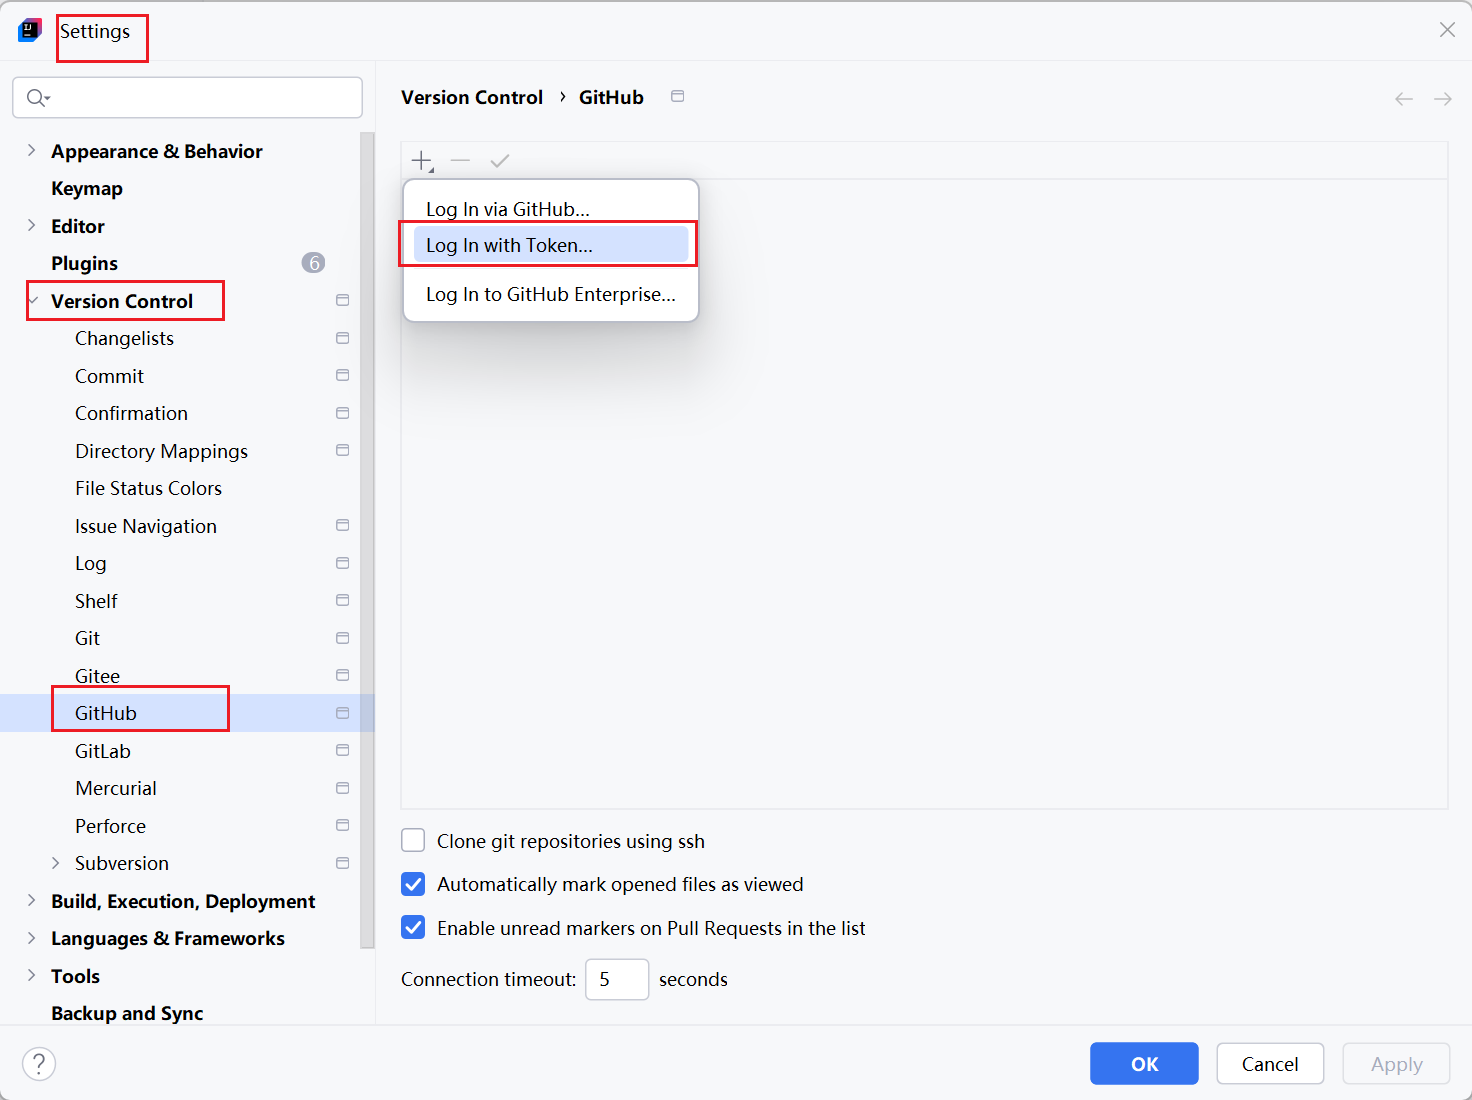This screenshot has height=1100, width=1472.
Task: Open the Confirmation settings page
Action: 131,413
